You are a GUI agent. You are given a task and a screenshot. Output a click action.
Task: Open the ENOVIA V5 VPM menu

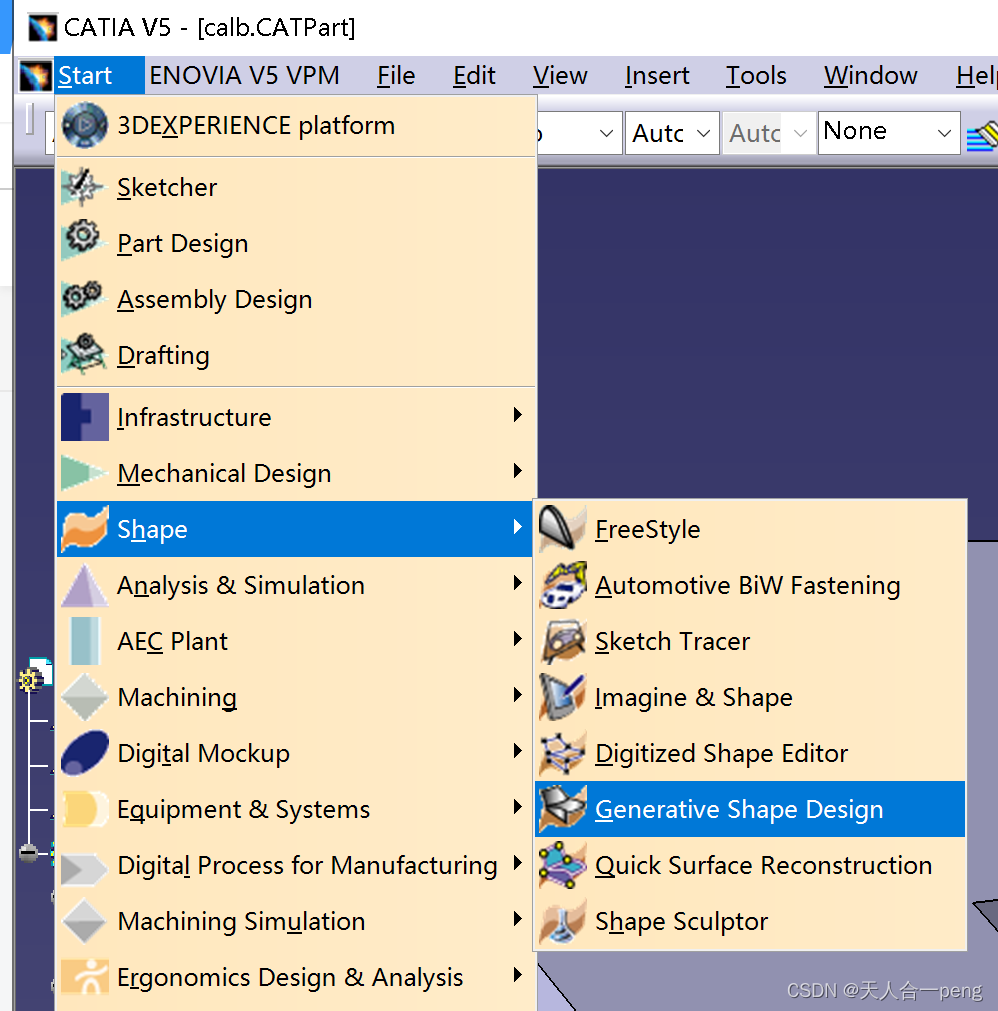tap(244, 75)
